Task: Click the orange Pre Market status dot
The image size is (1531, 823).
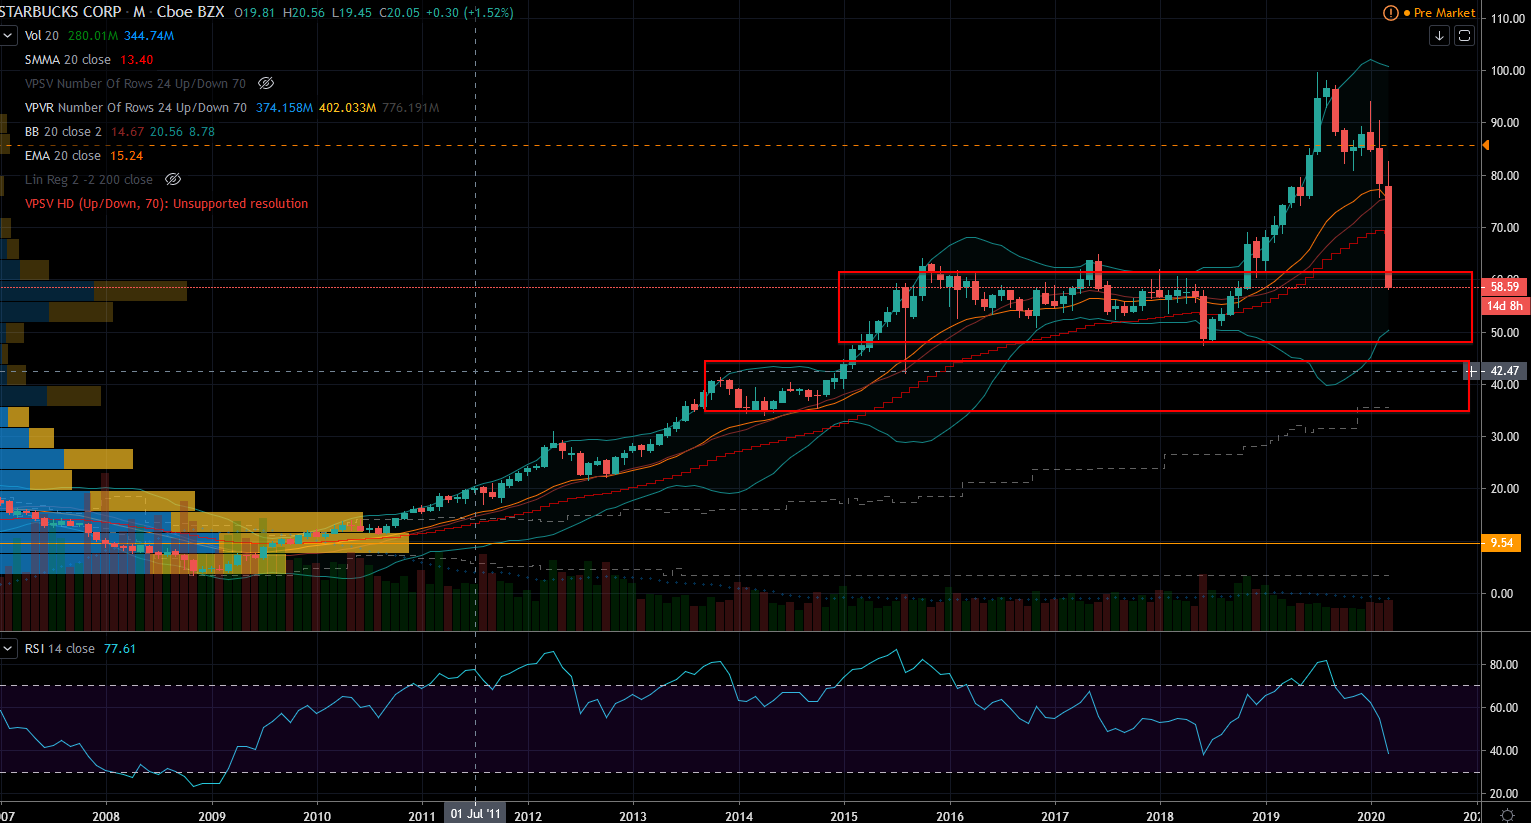Action: 1406,13
